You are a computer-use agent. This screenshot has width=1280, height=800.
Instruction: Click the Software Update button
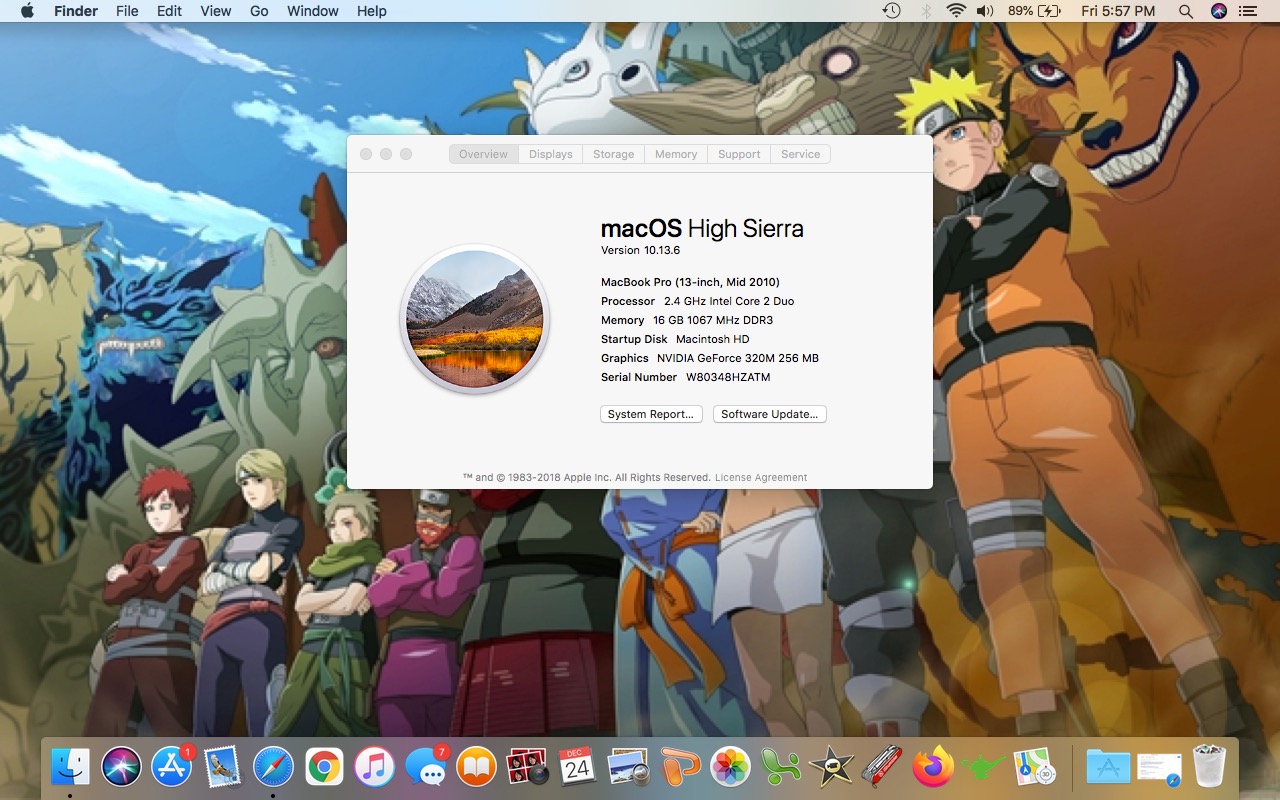[x=770, y=414]
